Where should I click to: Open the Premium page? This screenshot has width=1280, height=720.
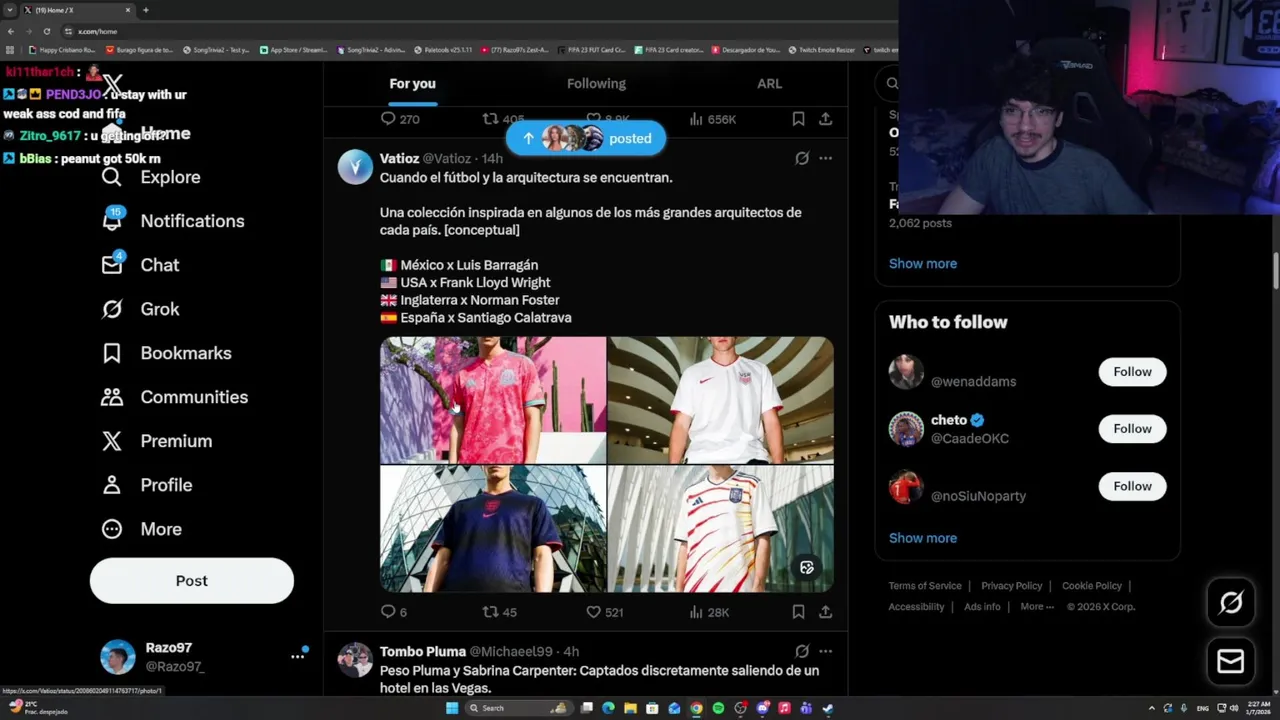[x=156, y=441]
